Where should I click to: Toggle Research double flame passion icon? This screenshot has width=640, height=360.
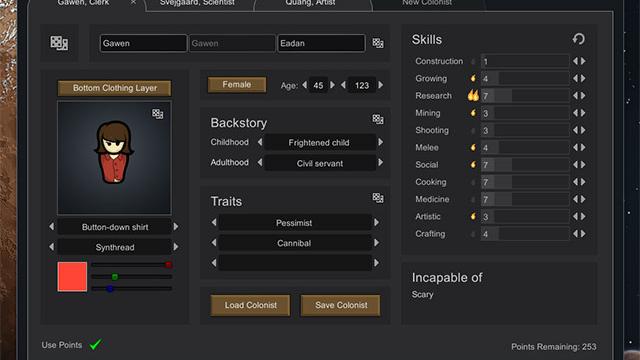pyautogui.click(x=473, y=96)
